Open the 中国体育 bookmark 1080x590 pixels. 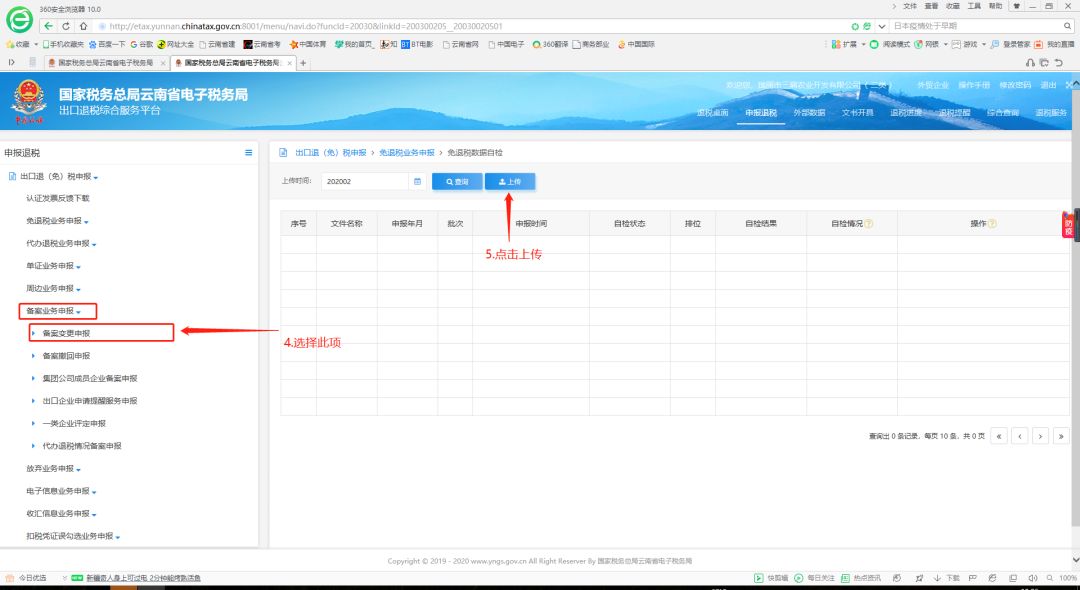(x=308, y=44)
